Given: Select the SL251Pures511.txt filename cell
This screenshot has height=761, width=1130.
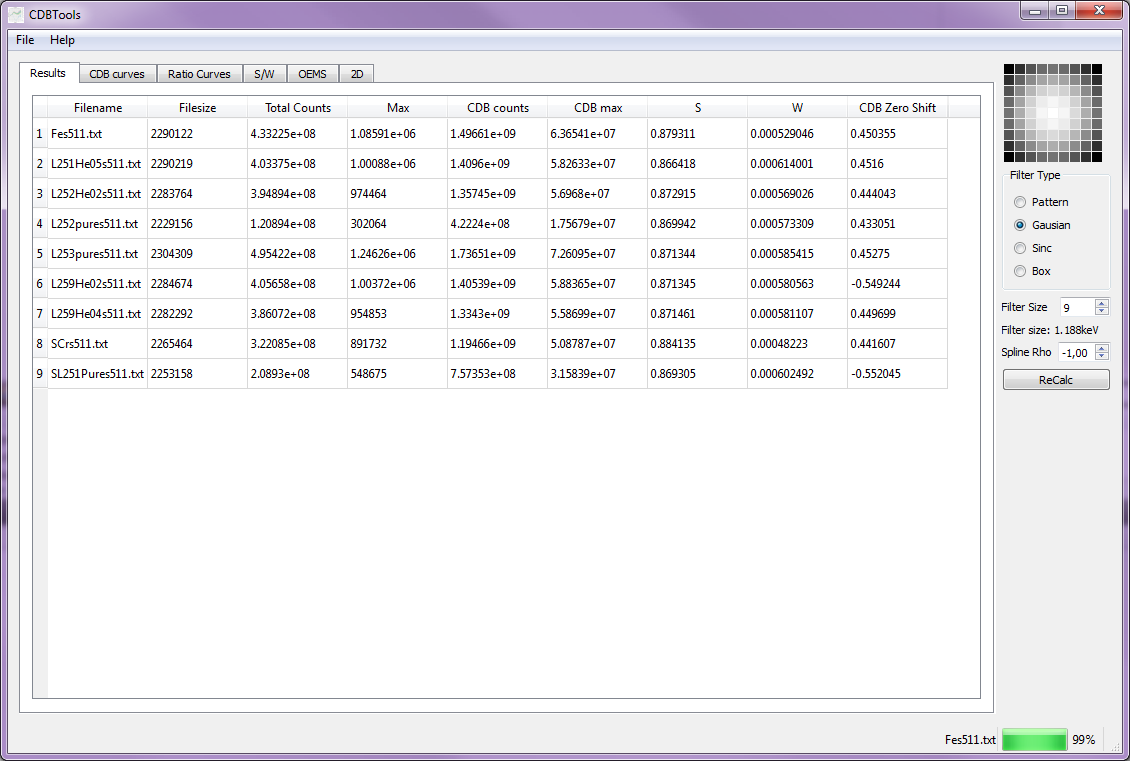Looking at the screenshot, I should tap(97, 373).
